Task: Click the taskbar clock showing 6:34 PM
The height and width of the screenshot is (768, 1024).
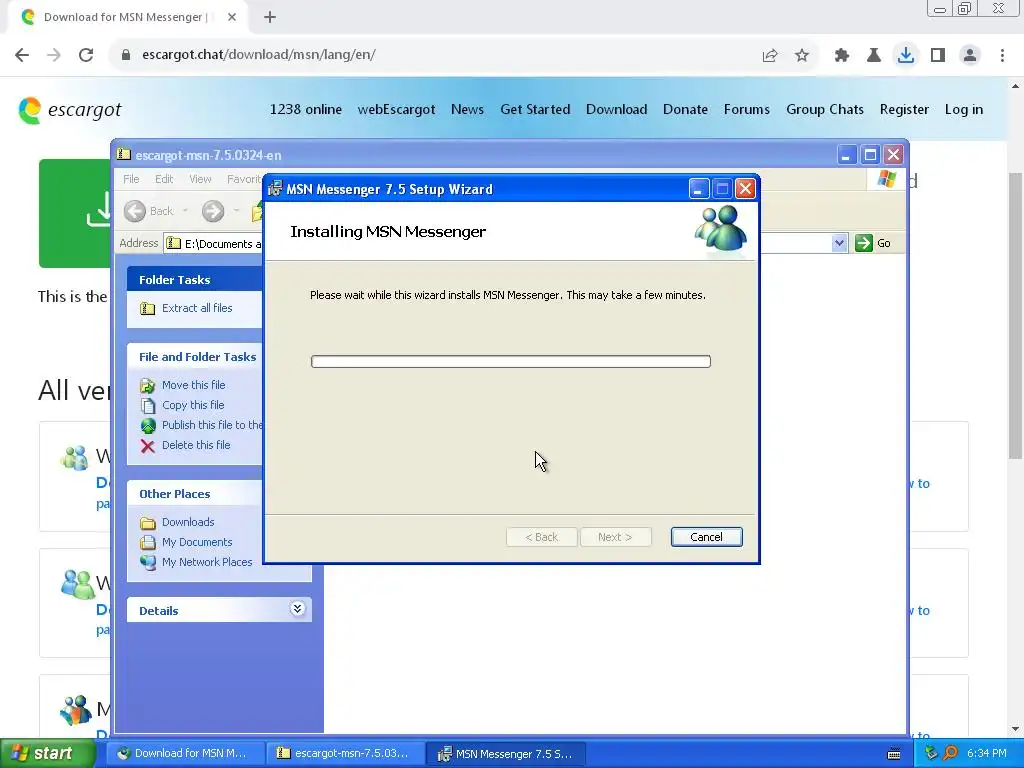Action: [987, 754]
